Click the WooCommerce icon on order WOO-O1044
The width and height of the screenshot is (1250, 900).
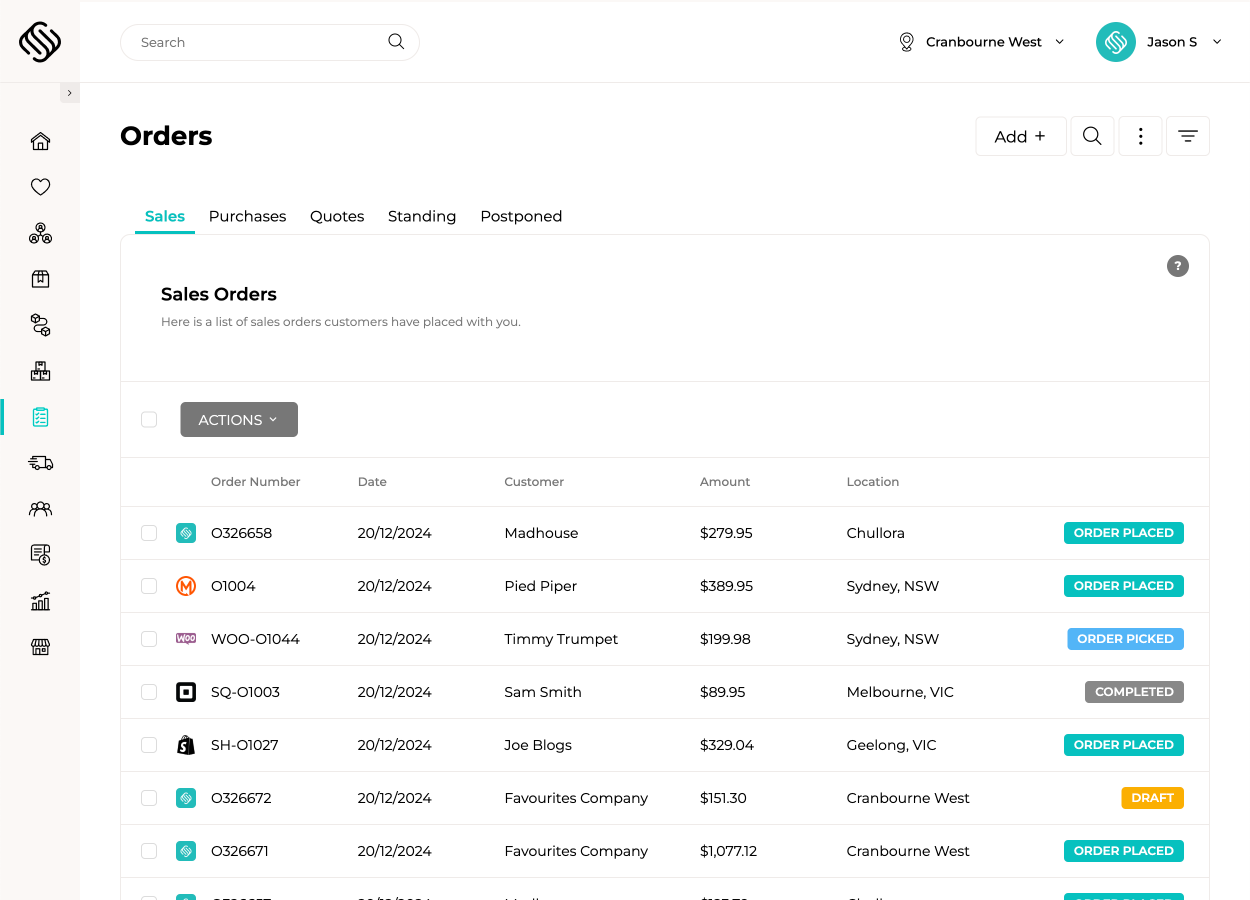click(186, 638)
